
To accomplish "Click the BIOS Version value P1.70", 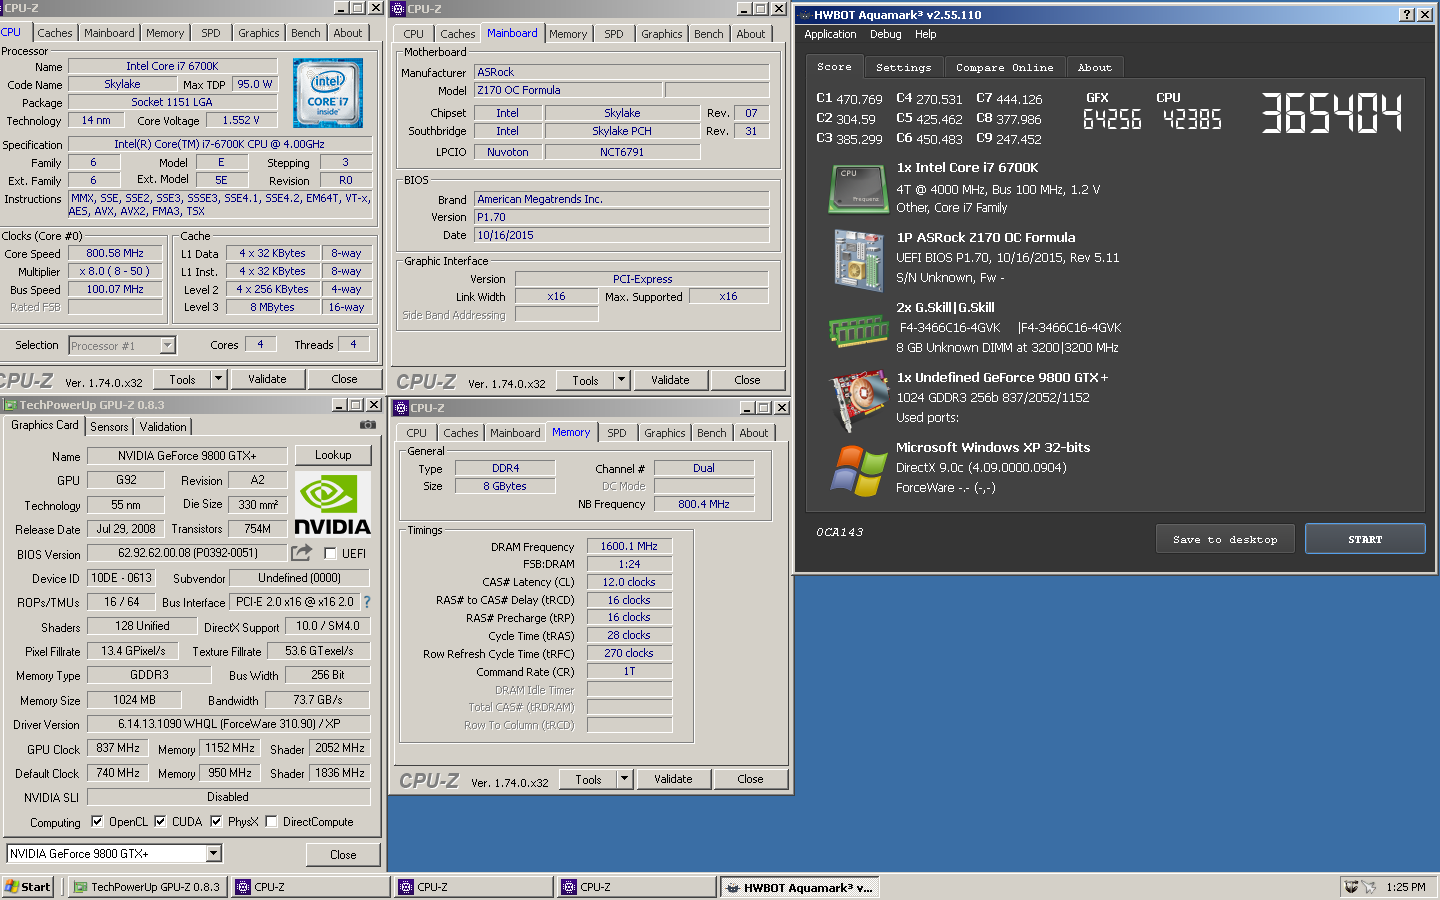I will click(622, 217).
